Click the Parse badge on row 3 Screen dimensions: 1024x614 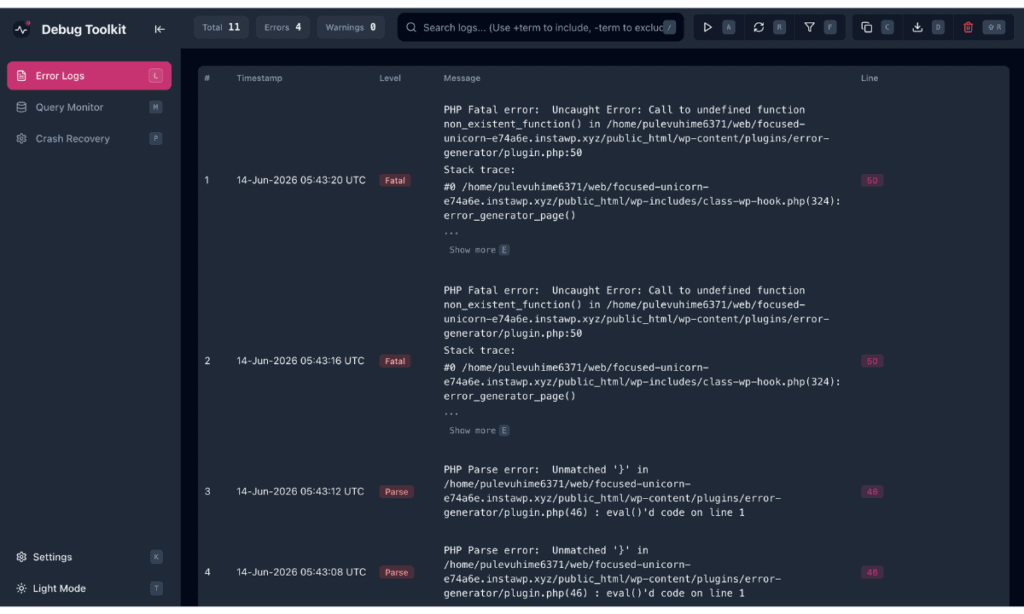[396, 492]
